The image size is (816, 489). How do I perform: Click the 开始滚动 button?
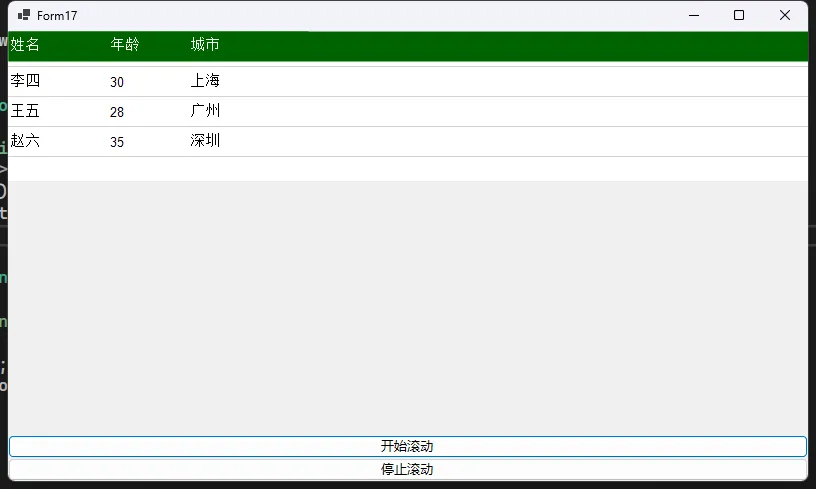(407, 446)
